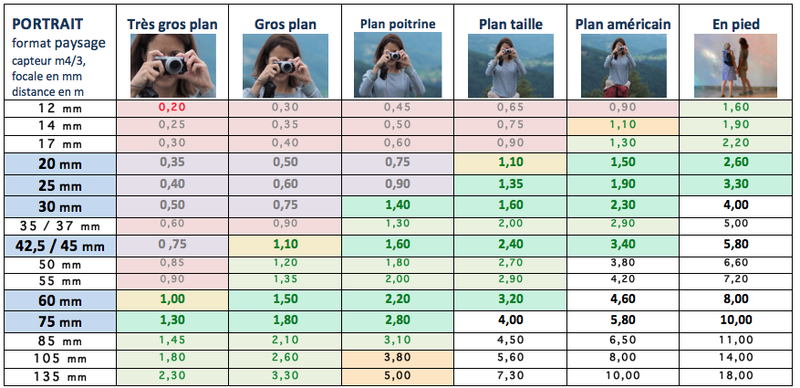The height and width of the screenshot is (388, 800).
Task: Click the Très gros plan example photo
Action: (173, 65)
